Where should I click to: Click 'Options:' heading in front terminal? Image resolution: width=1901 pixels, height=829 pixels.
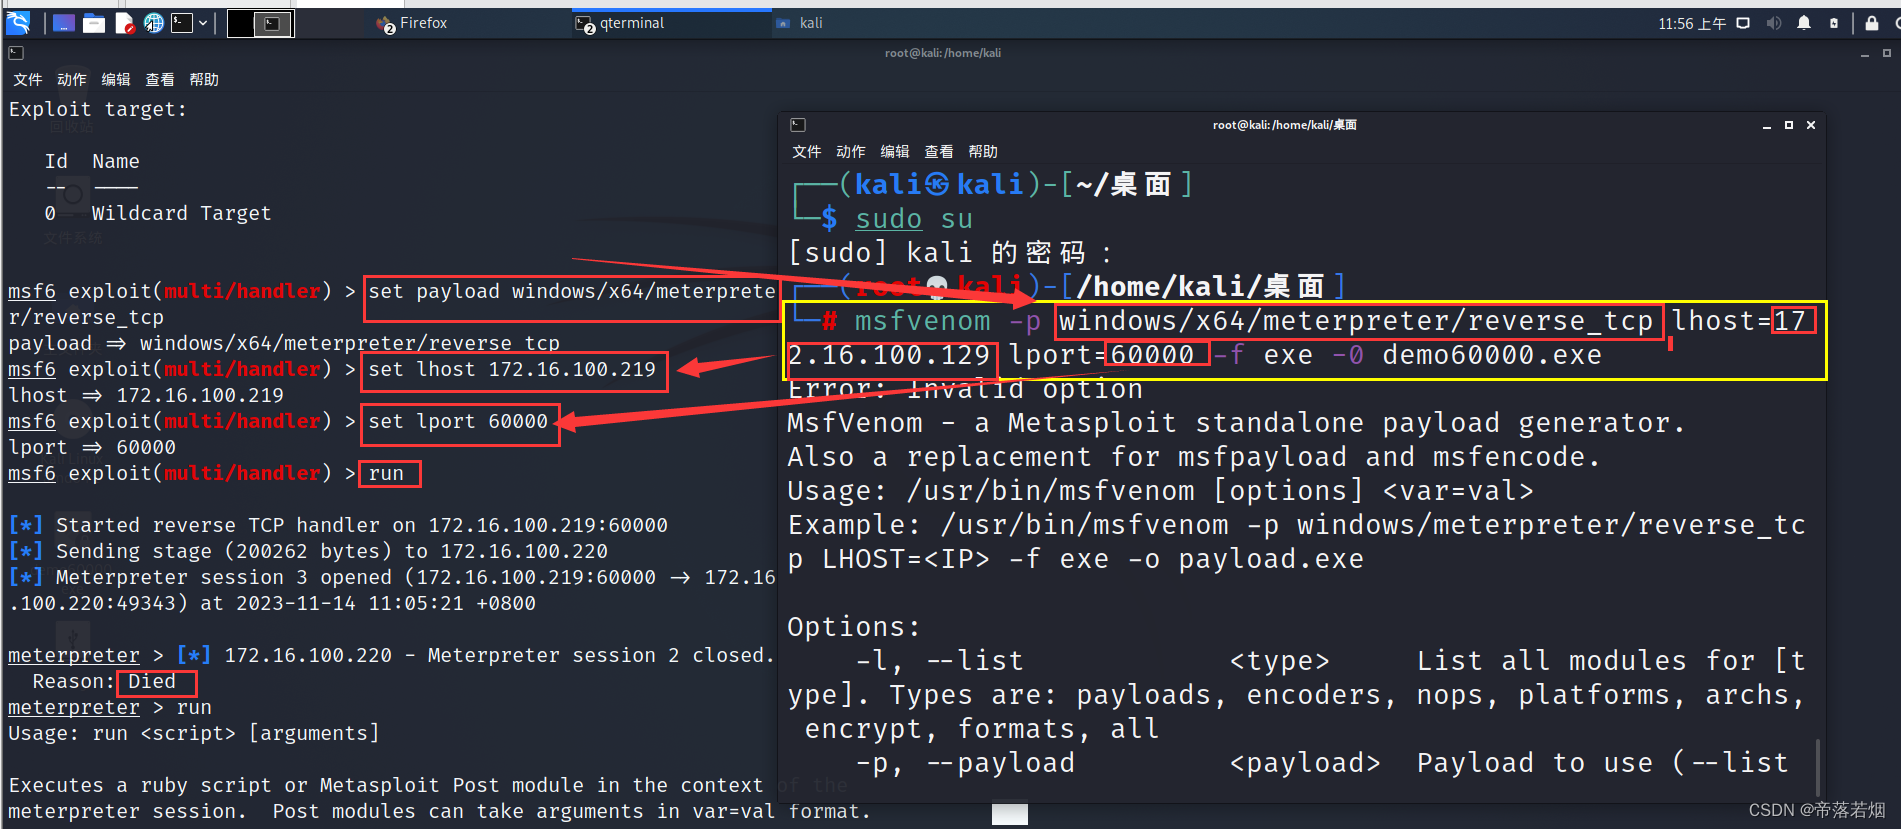point(854,627)
